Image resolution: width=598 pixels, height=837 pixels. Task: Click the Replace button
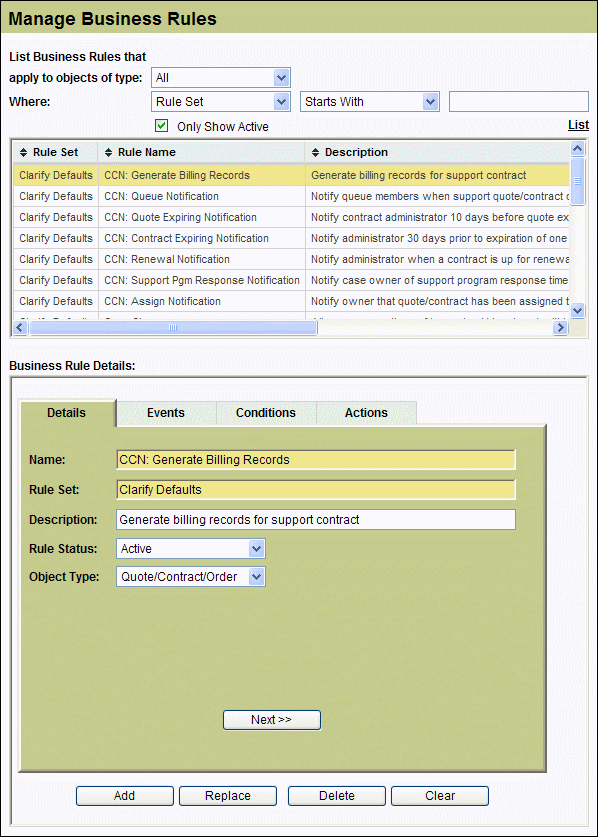(228, 795)
